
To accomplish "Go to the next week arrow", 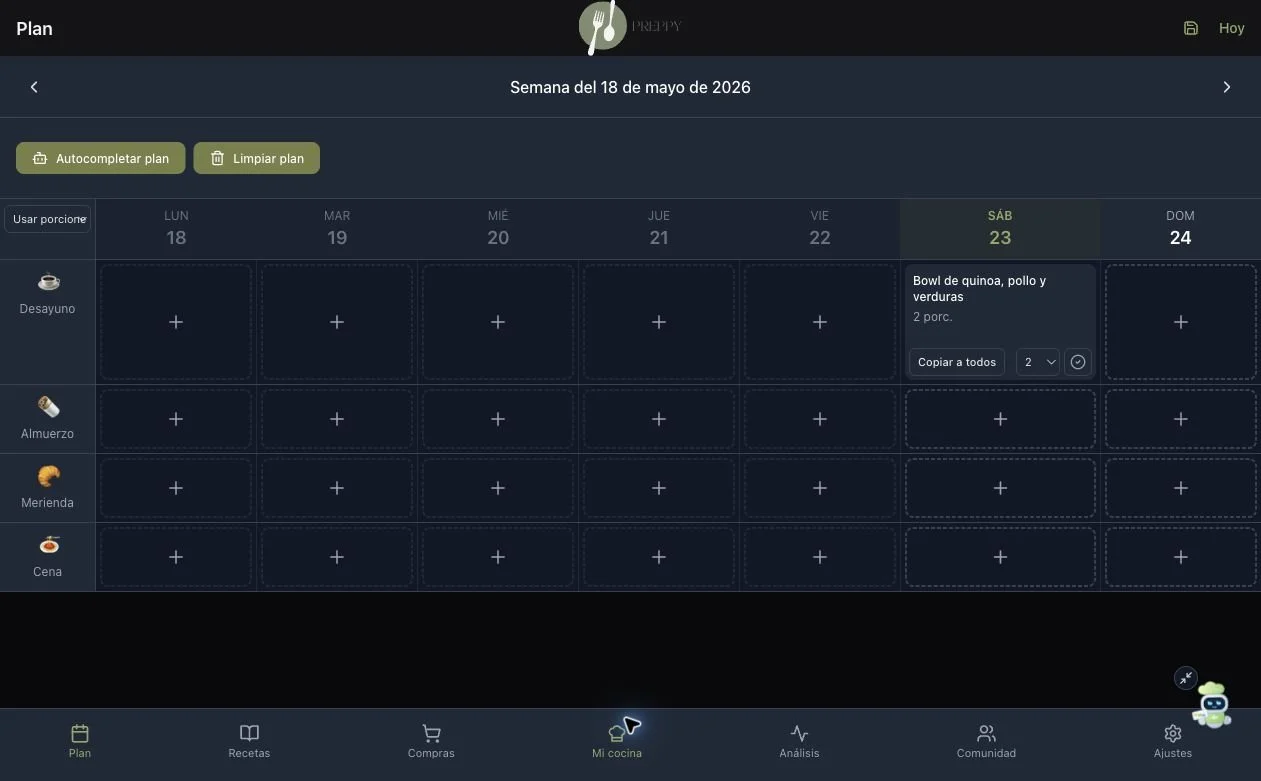I will pyautogui.click(x=1227, y=87).
